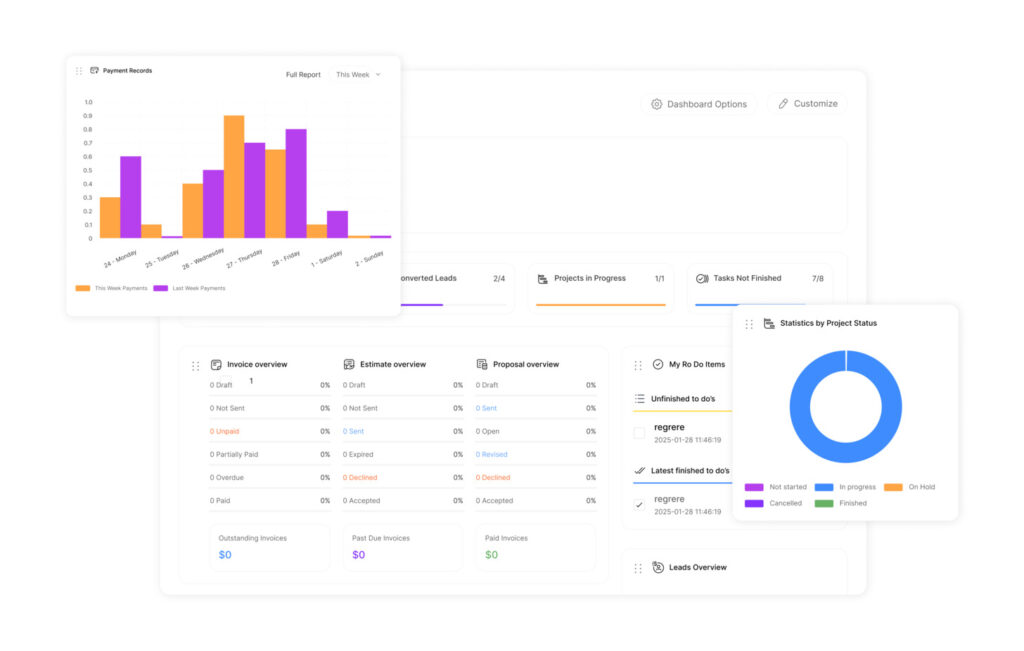This screenshot has width=1024, height=651.
Task: Click the Tasks Not Finished icon
Action: click(702, 279)
